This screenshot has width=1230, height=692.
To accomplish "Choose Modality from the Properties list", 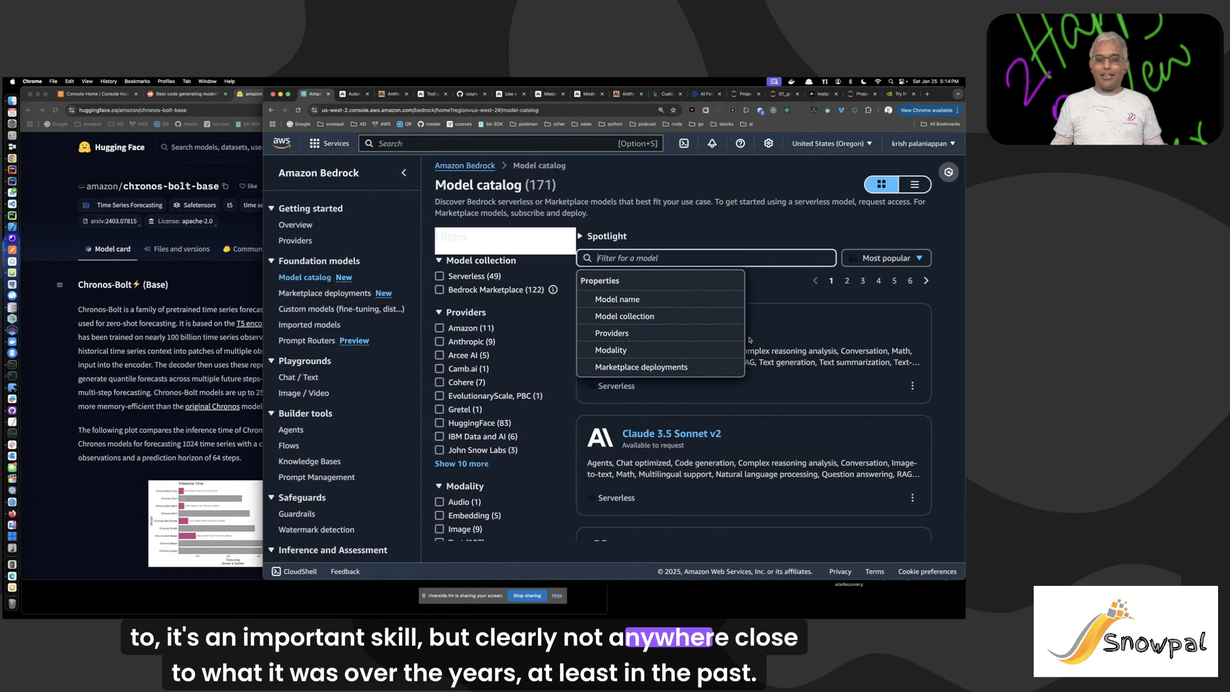I will pos(661,350).
